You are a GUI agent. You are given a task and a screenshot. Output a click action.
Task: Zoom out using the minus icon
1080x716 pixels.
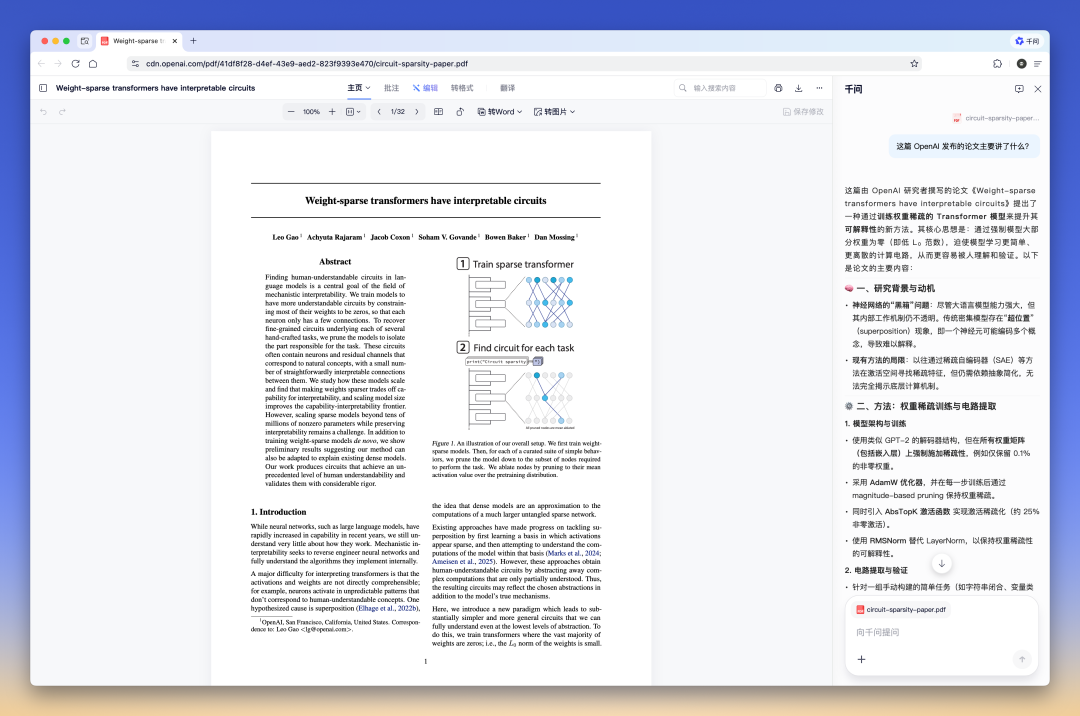[x=290, y=112]
